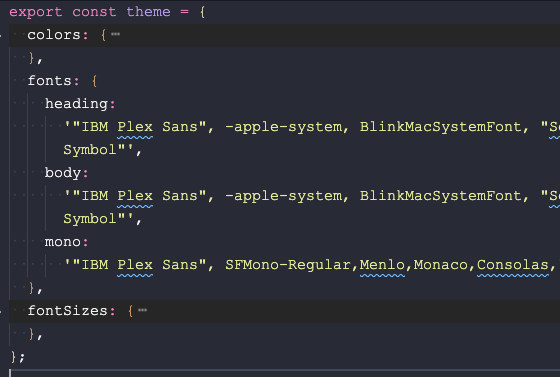
Task: Click '-apple-system' in the heading font string
Action: pos(284,127)
